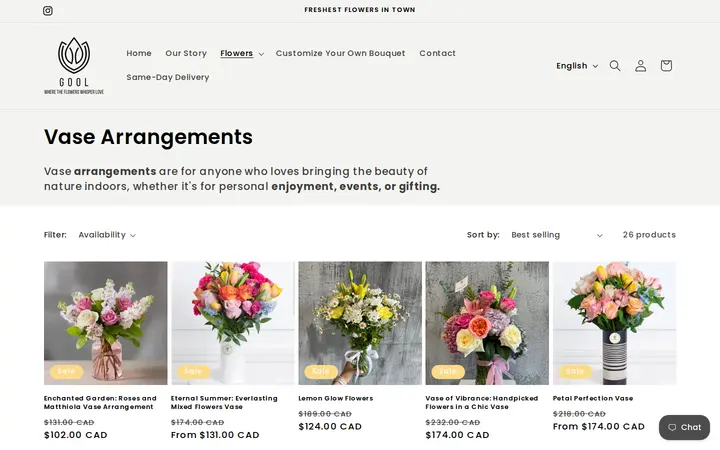Open Our Story page

pos(186,53)
